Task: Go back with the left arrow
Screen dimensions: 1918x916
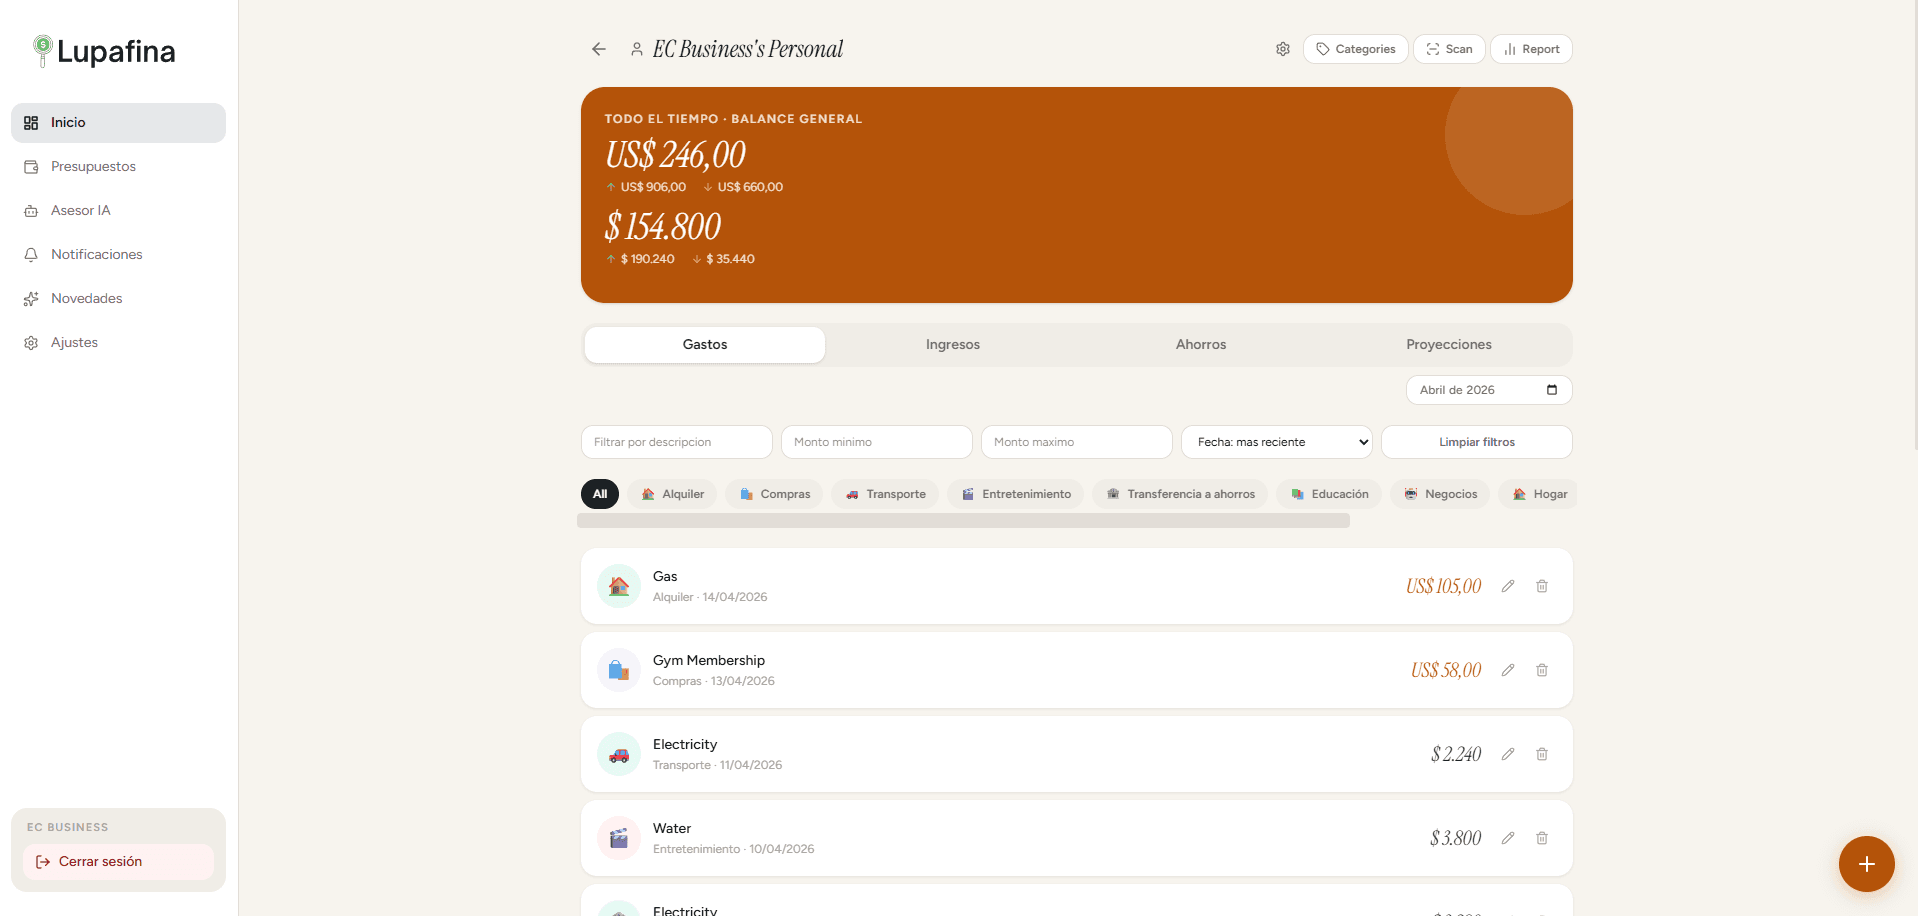Action: coord(599,49)
